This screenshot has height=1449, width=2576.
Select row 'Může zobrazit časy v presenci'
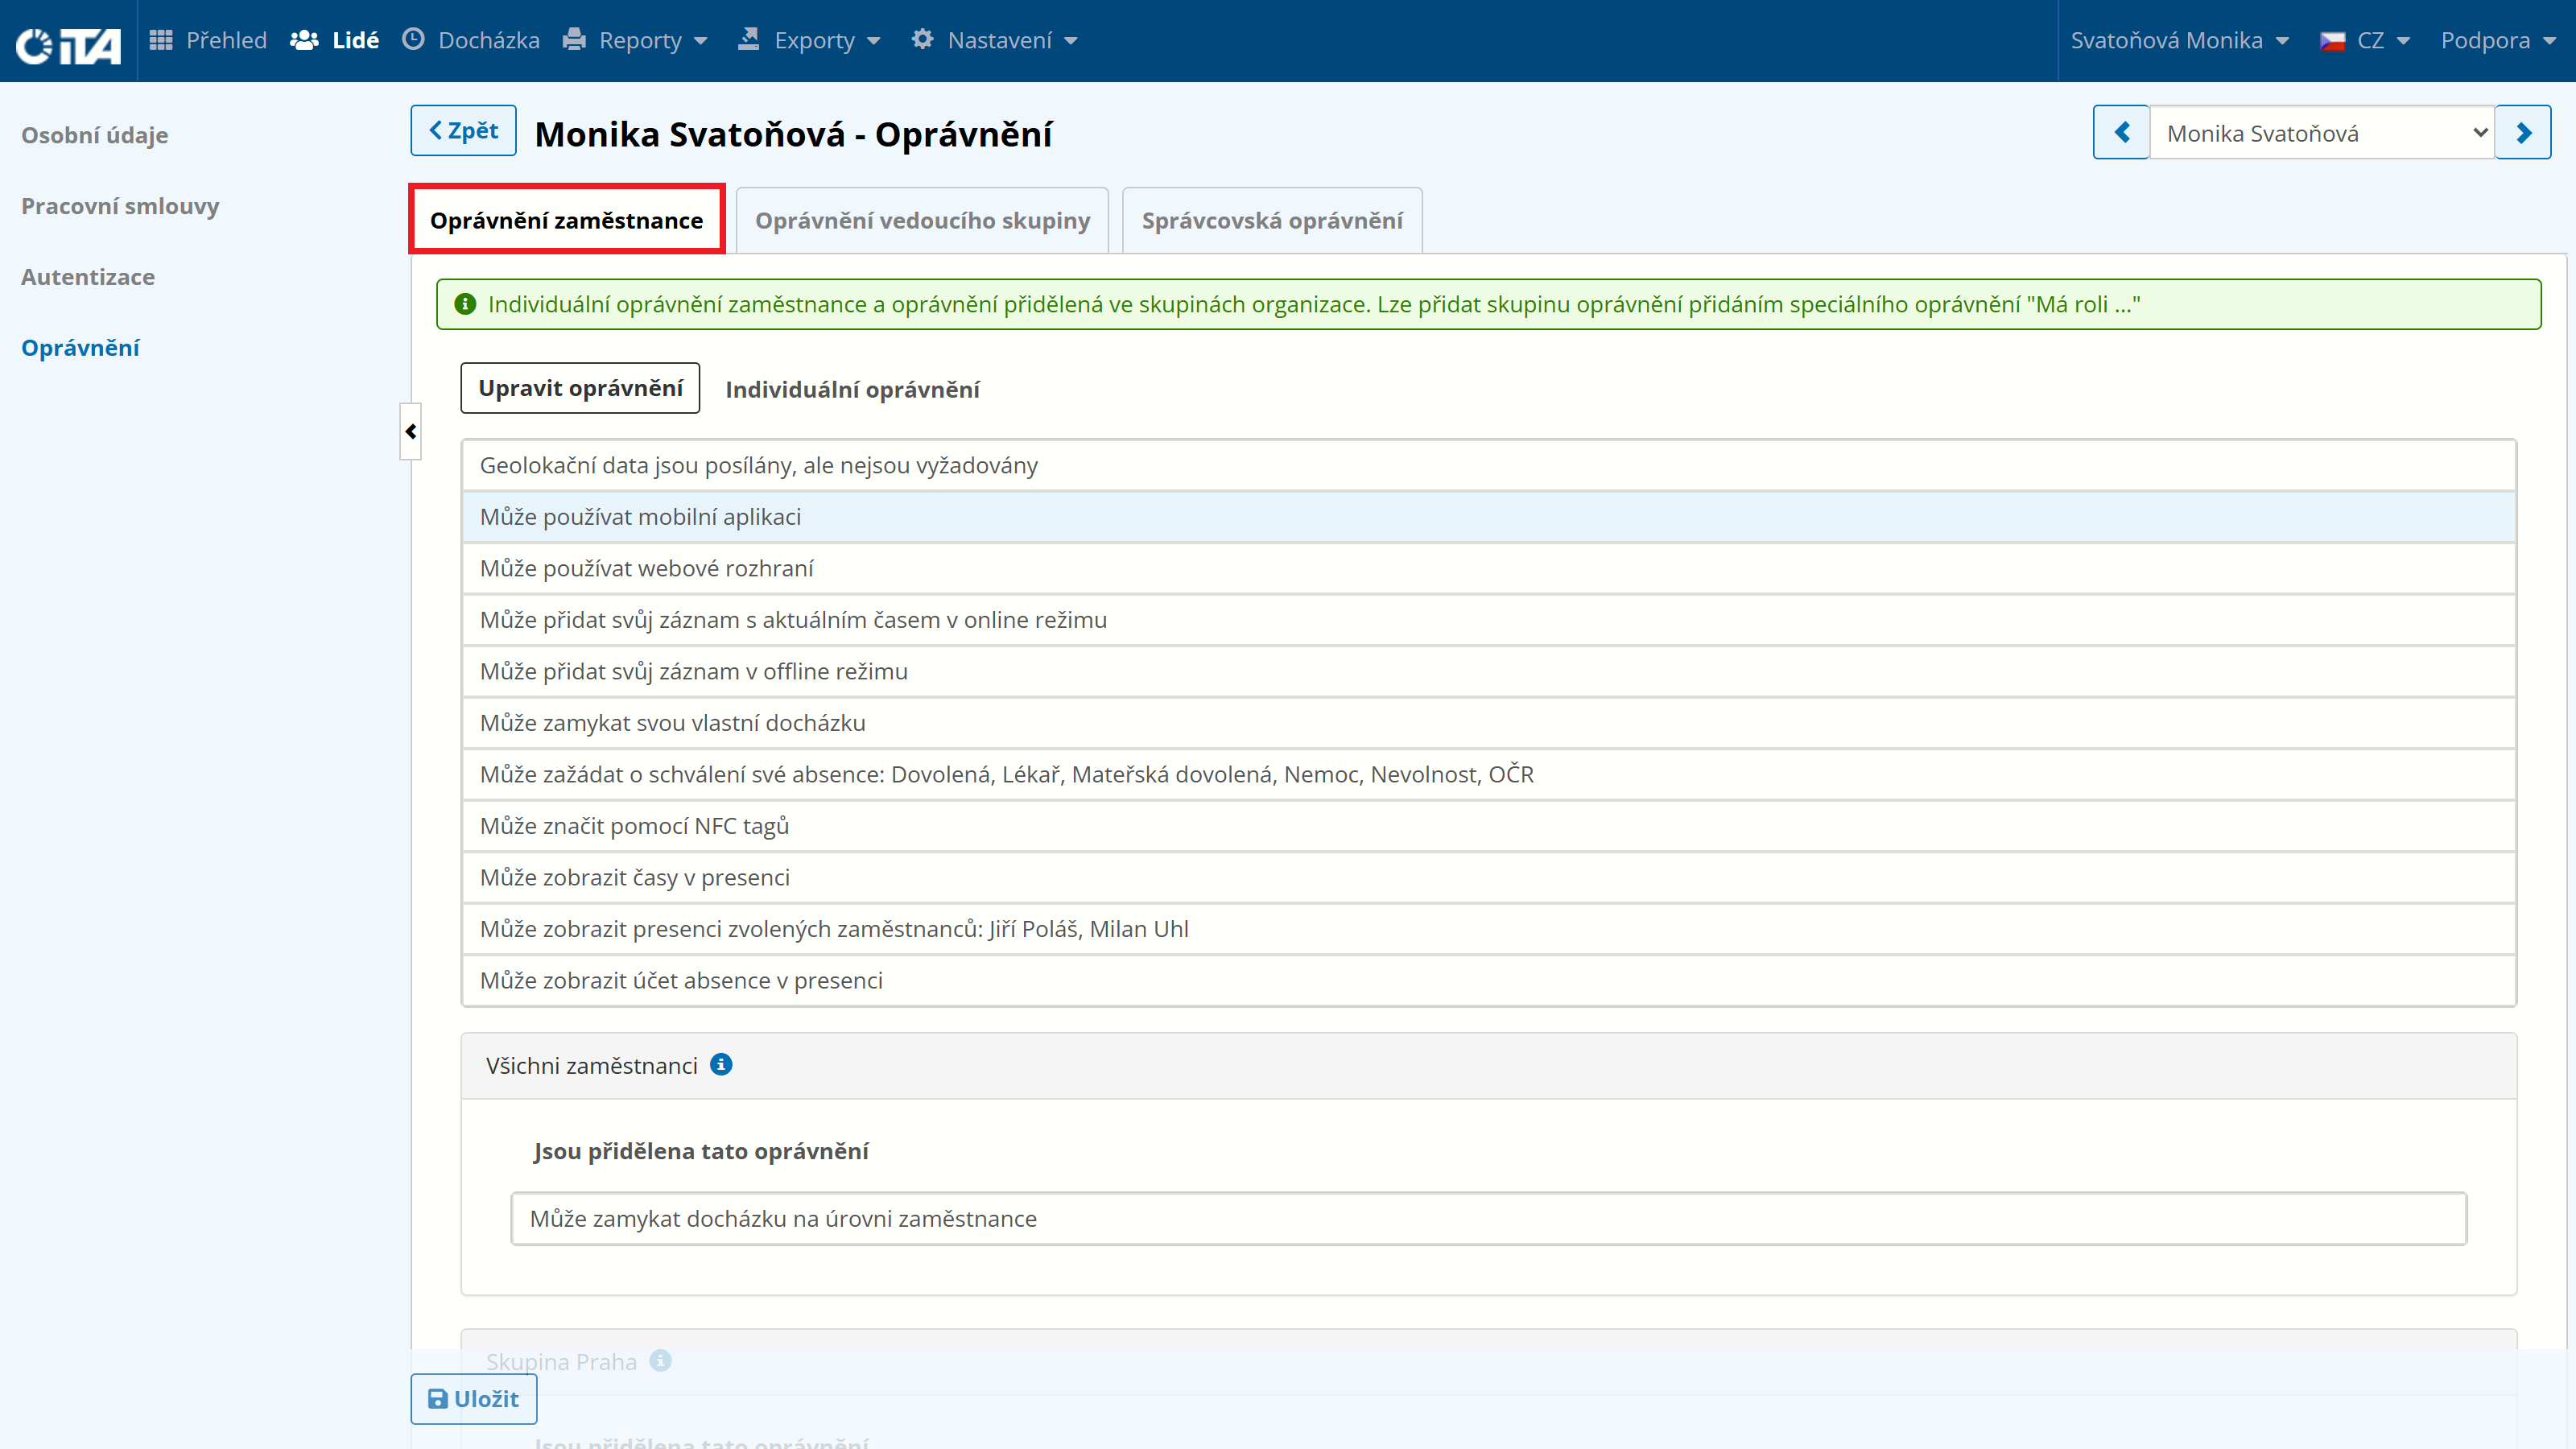click(1488, 877)
